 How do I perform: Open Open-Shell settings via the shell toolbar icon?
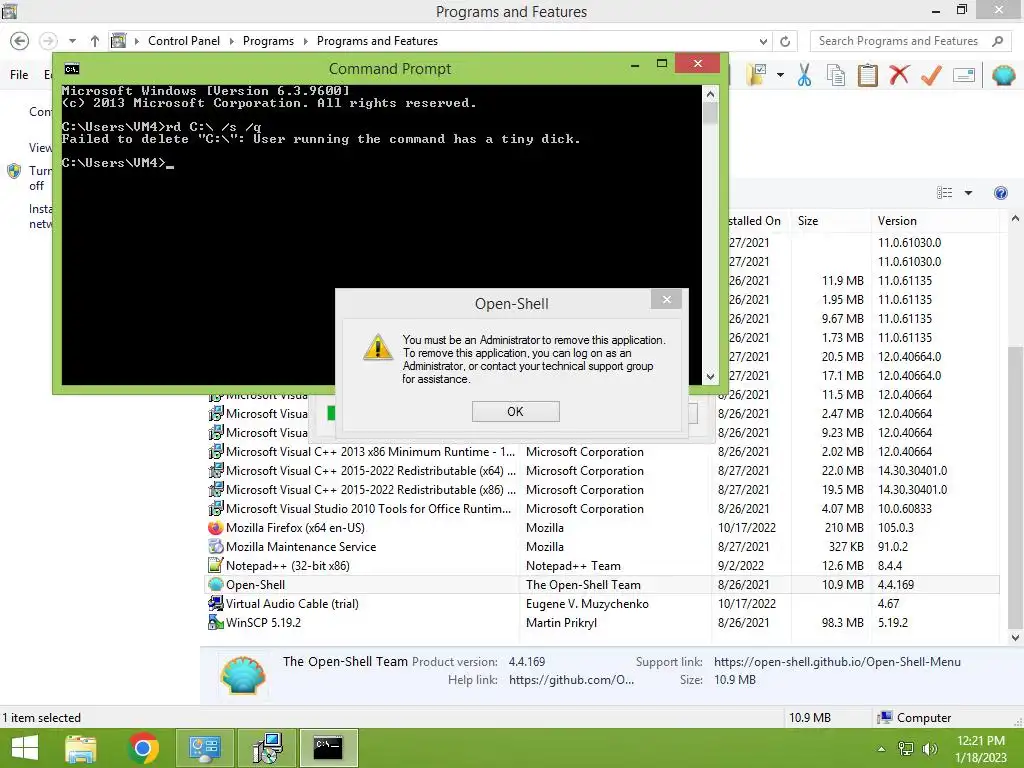(x=1003, y=75)
